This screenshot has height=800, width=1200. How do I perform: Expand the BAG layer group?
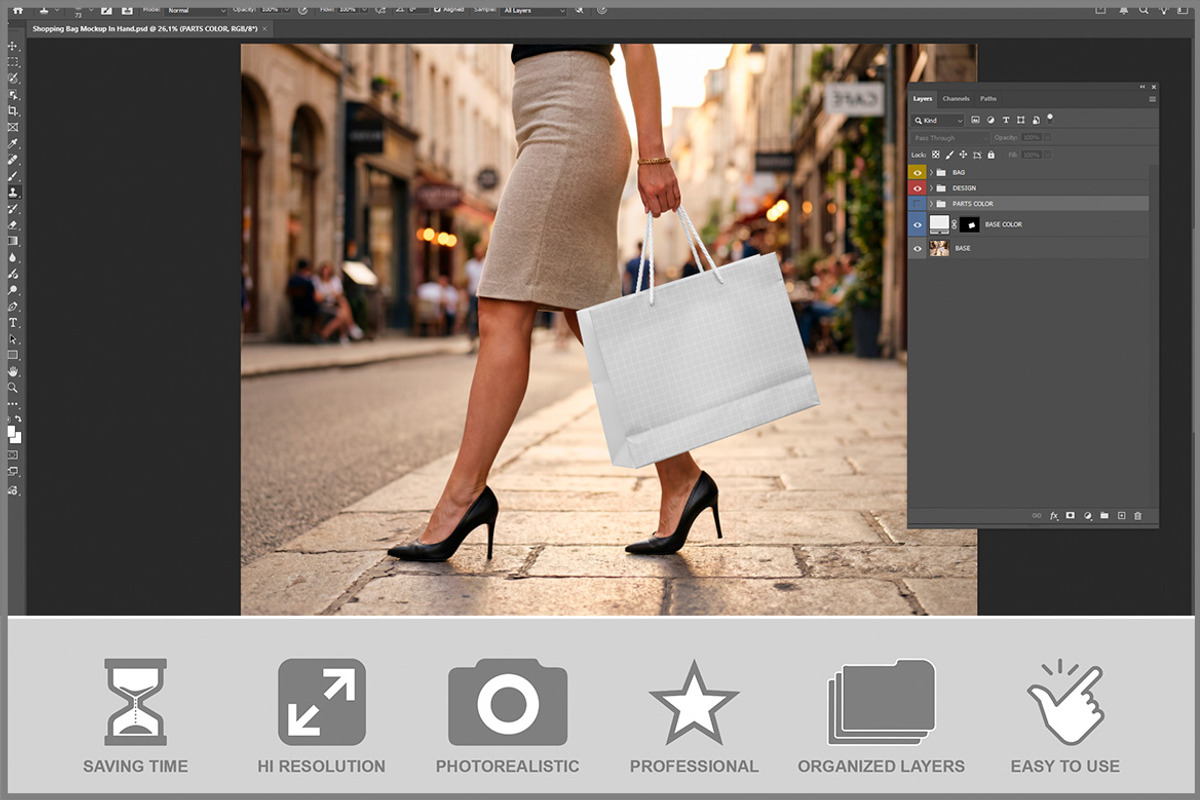coord(931,172)
